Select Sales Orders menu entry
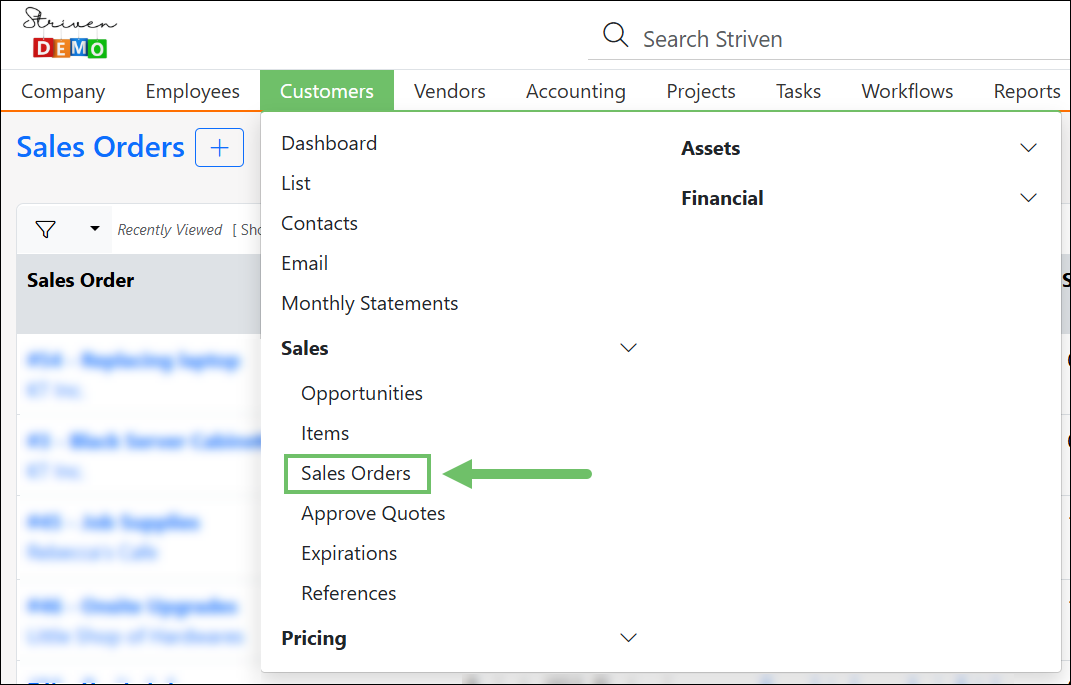The height and width of the screenshot is (685, 1071). pos(357,473)
